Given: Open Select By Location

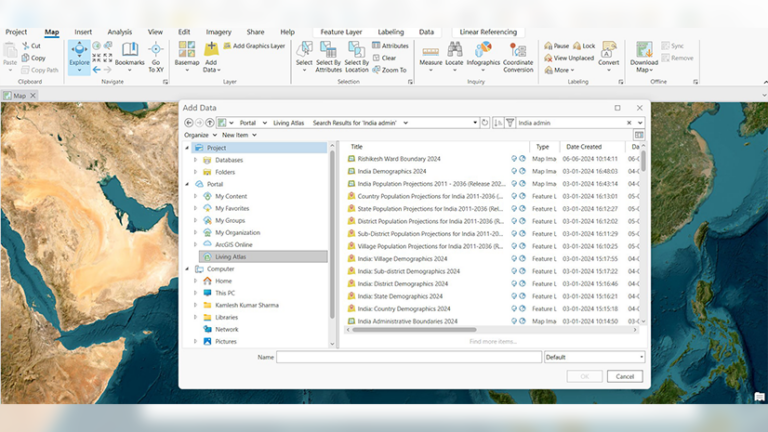Looking at the screenshot, I should [x=356, y=57].
